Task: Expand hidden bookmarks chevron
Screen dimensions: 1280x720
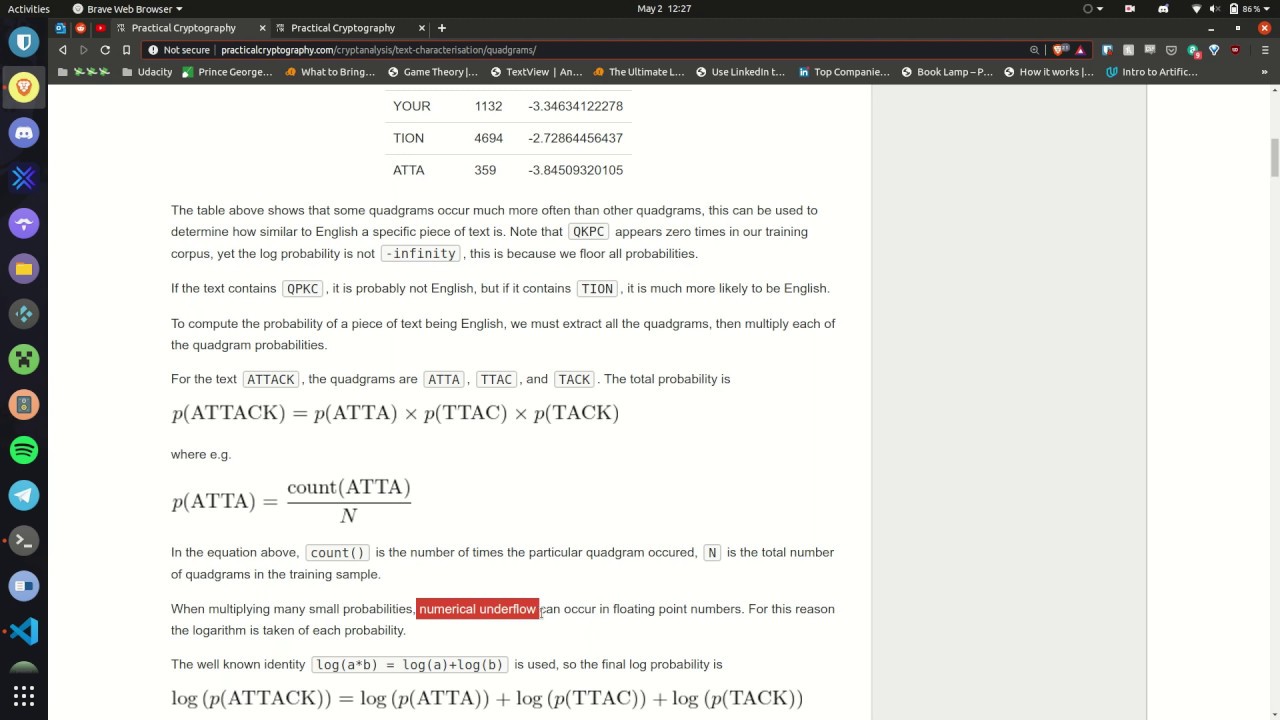Action: 1264,72
